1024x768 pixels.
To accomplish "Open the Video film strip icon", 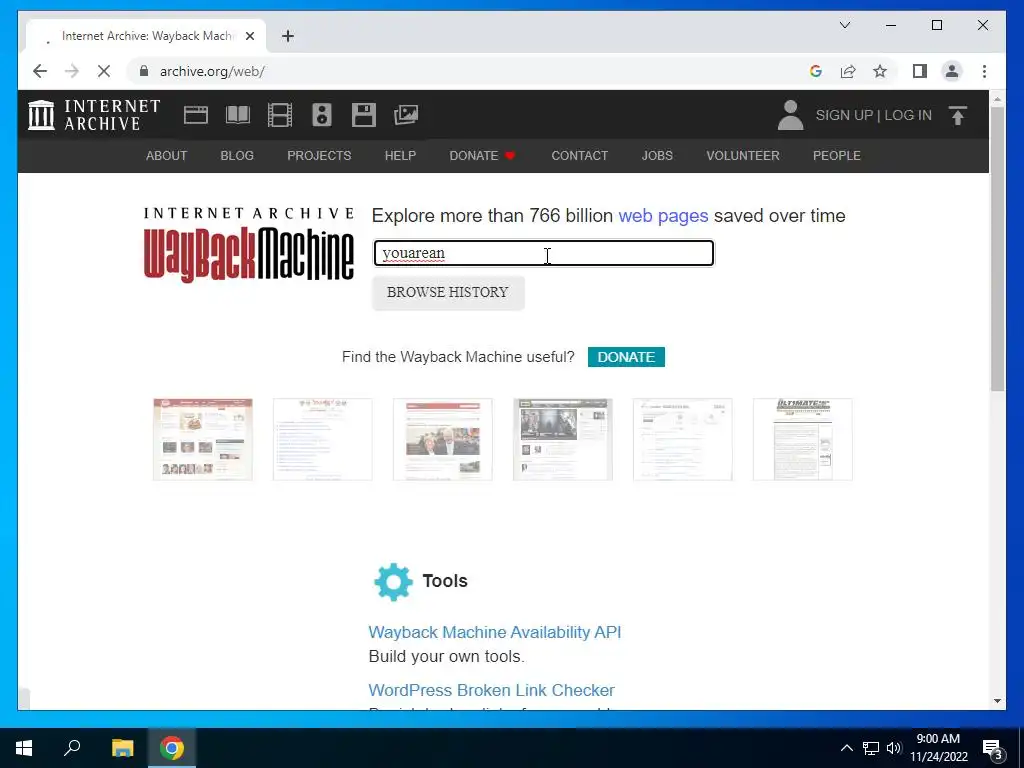I will click(x=280, y=115).
